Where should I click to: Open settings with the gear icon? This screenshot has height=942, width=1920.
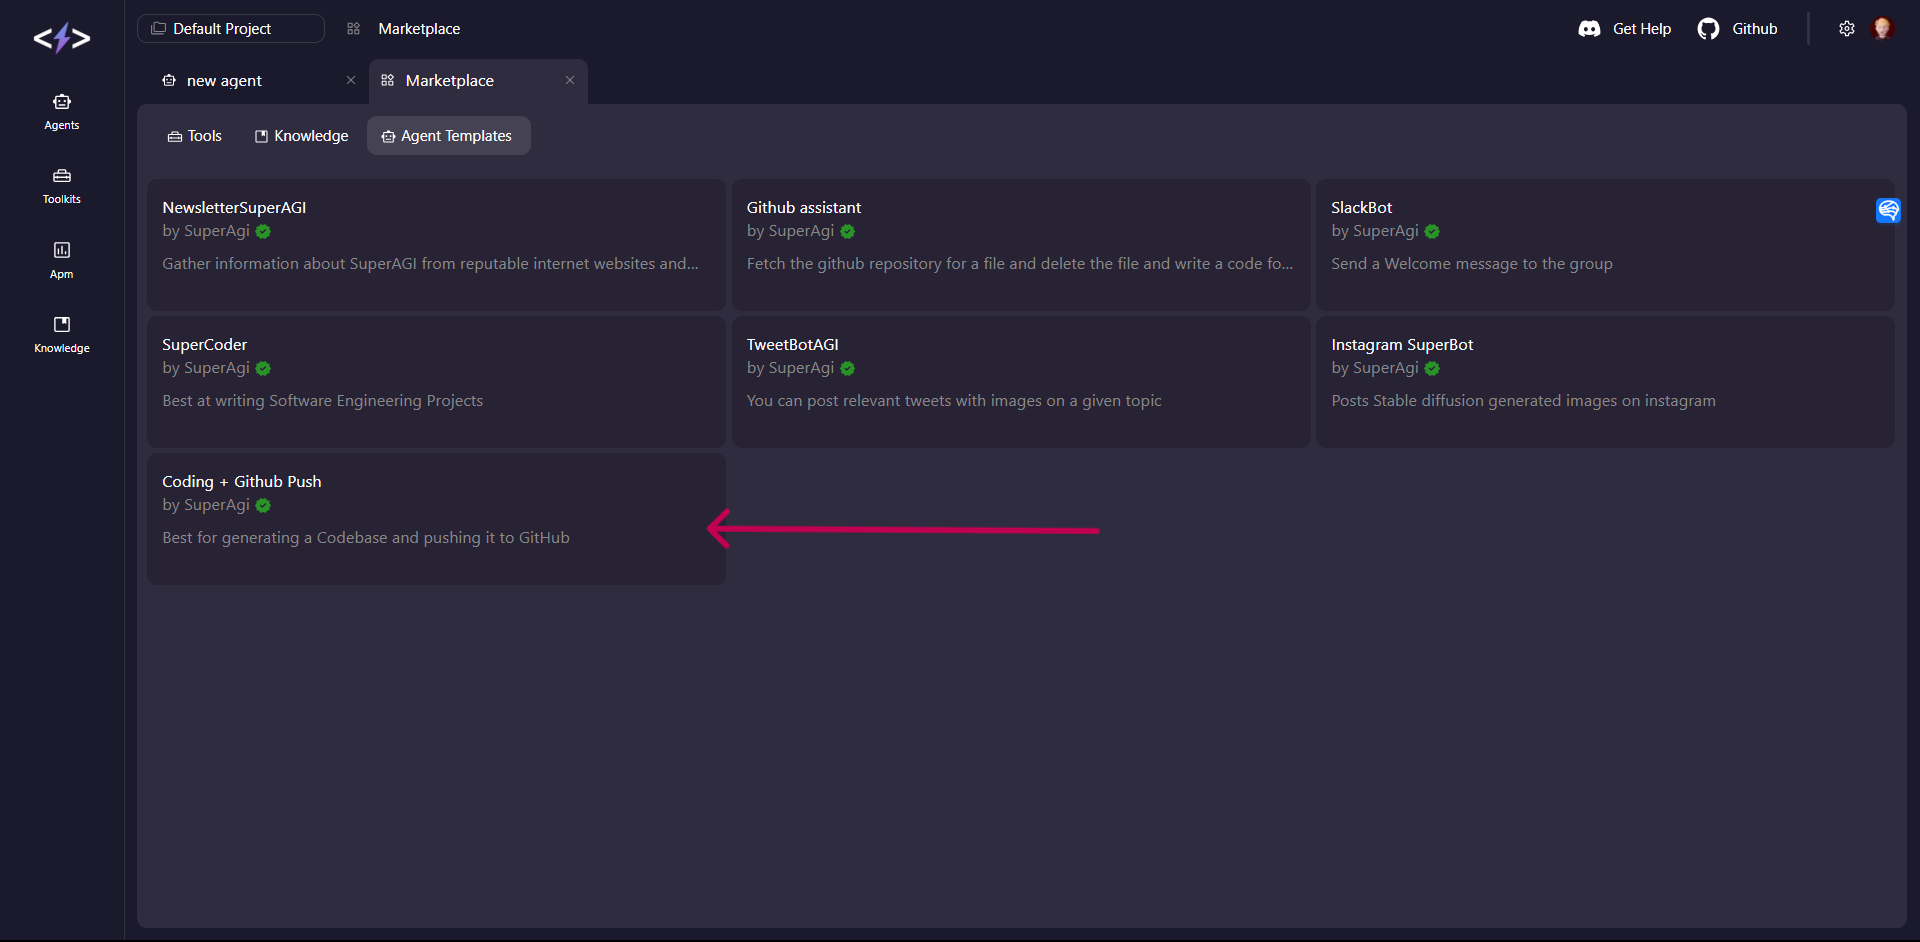point(1847,29)
